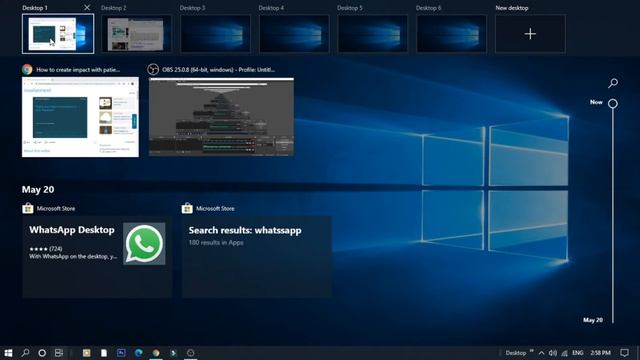Click the 'How to create impact' window title
640x360 pixels.
pos(78,70)
